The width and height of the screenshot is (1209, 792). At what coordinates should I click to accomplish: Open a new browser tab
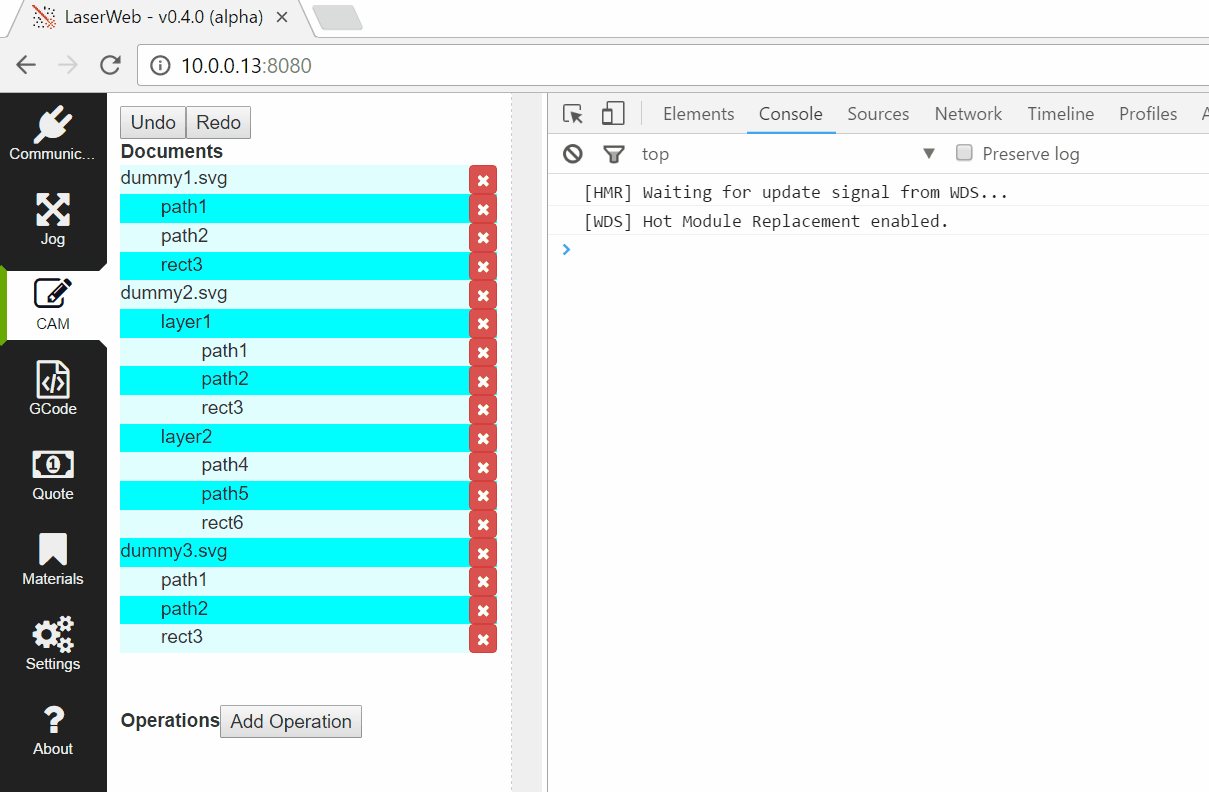[337, 17]
